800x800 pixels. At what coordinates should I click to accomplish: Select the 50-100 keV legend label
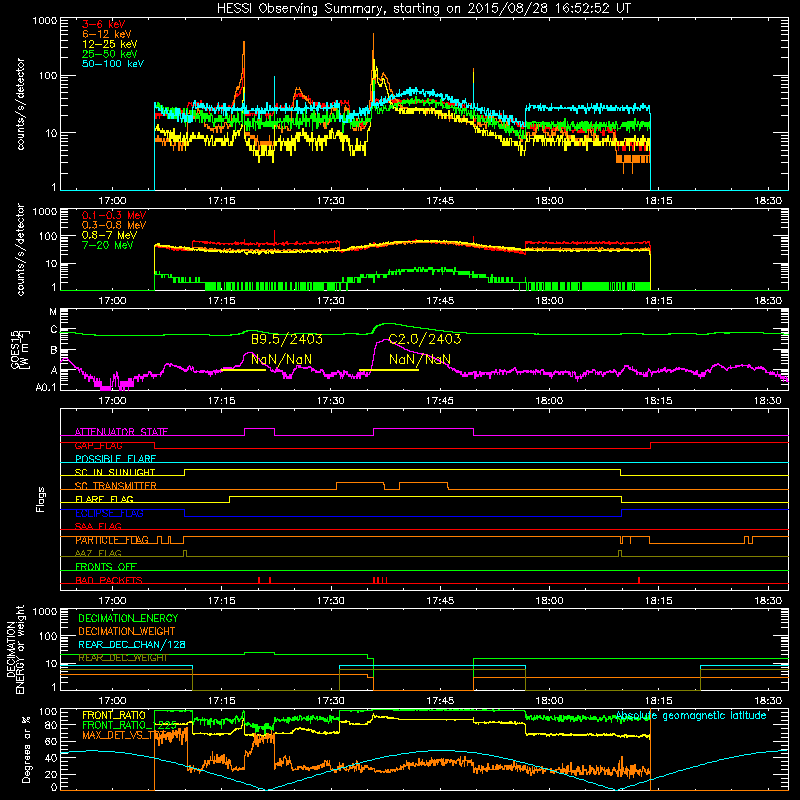113,64
